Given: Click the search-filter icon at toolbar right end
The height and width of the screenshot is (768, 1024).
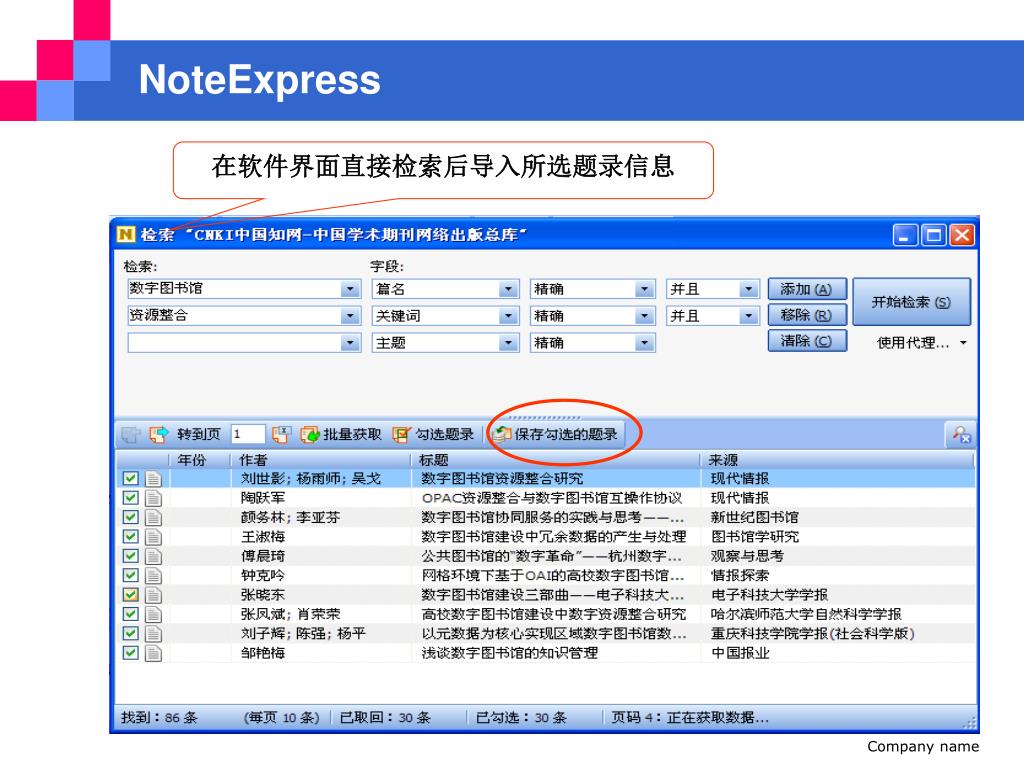Looking at the screenshot, I should 961,434.
